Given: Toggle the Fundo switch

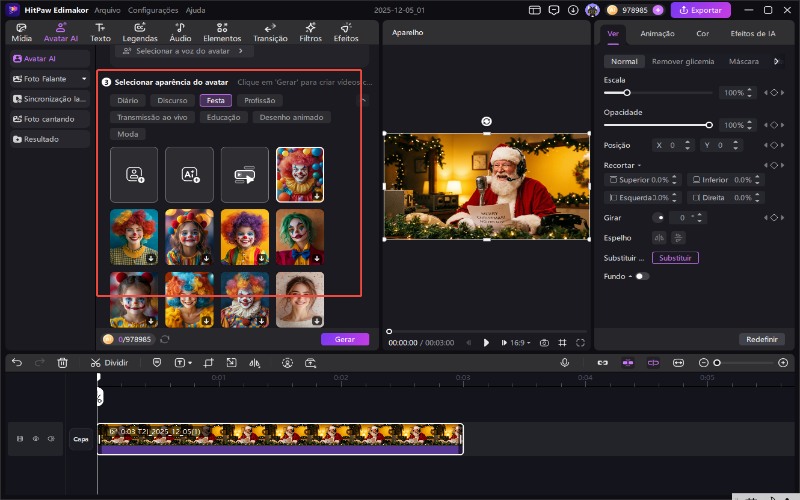Looking at the screenshot, I should click(x=641, y=276).
